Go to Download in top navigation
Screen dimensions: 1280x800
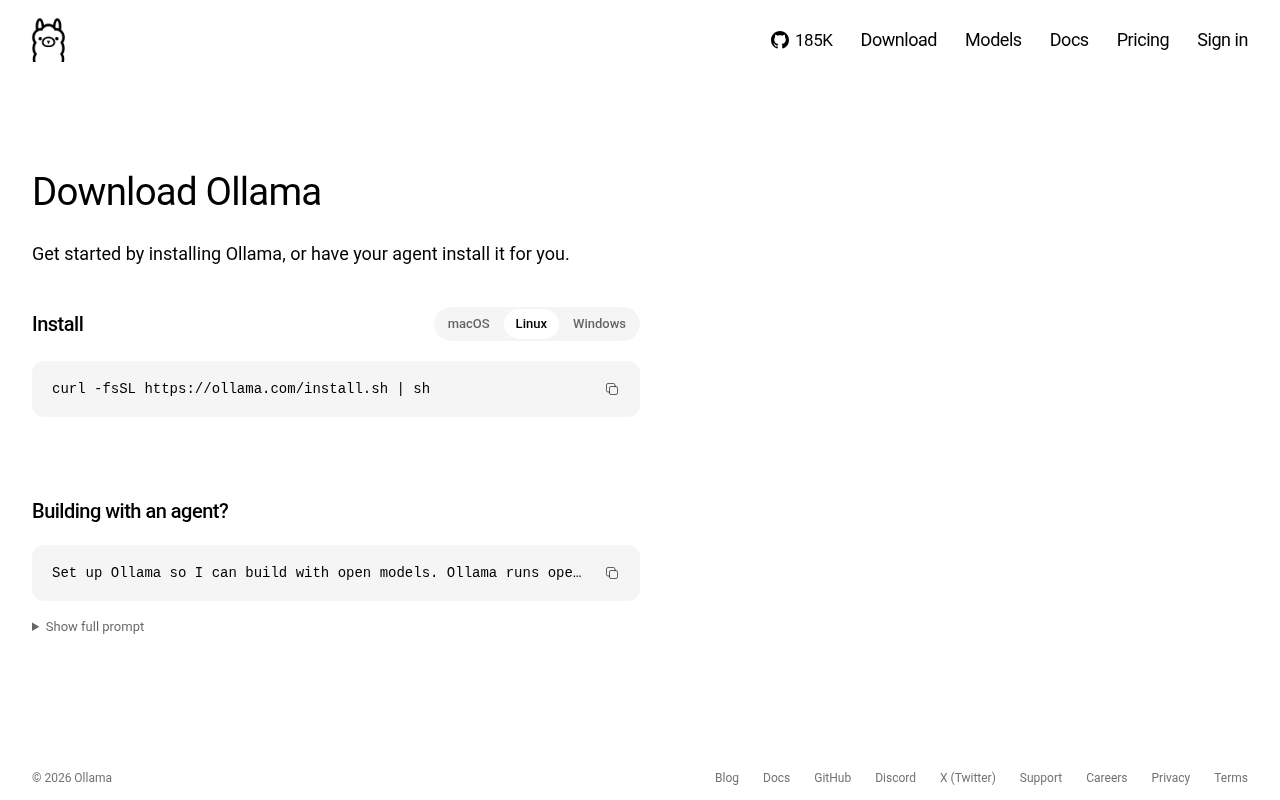coord(898,40)
